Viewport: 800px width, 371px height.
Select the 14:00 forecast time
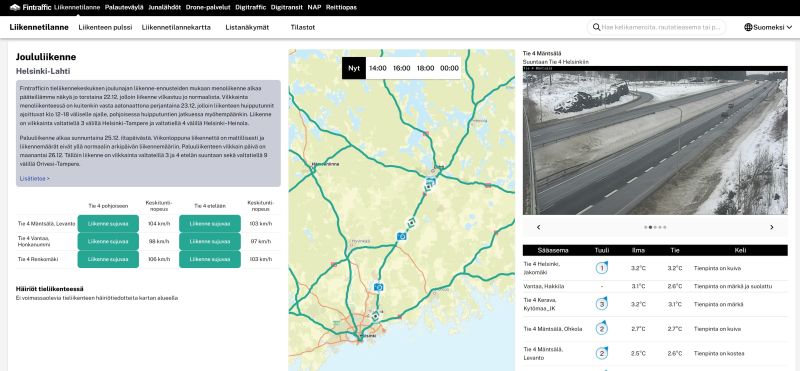(378, 68)
